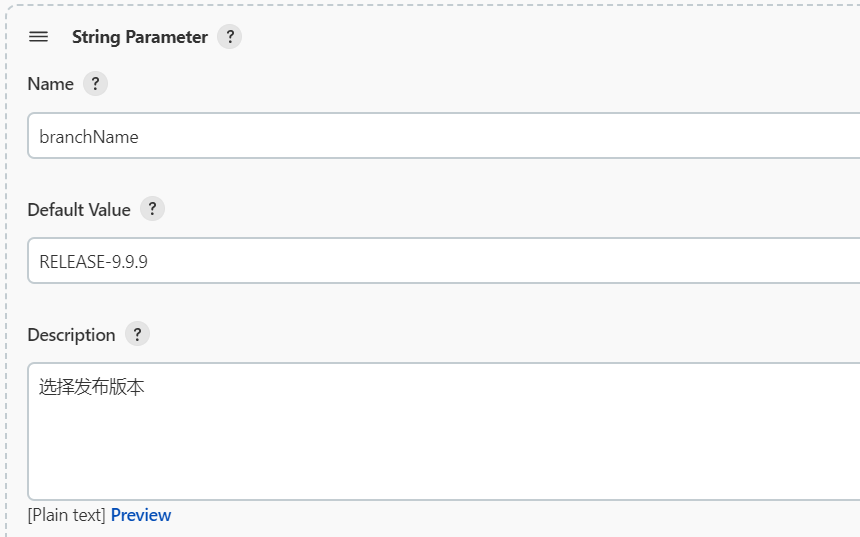860x537 pixels.
Task: Open help for String Parameter heading
Action: pyautogui.click(x=230, y=37)
